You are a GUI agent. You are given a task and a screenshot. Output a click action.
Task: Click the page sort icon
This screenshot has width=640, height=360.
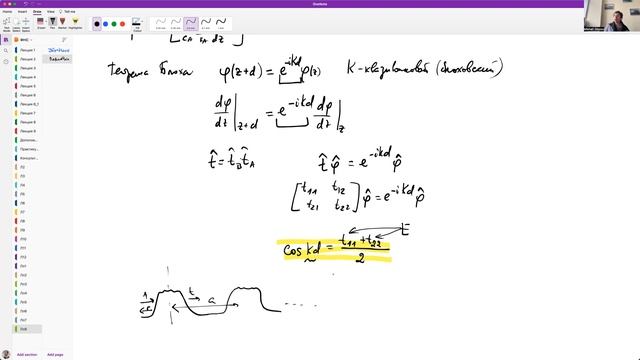point(64,40)
